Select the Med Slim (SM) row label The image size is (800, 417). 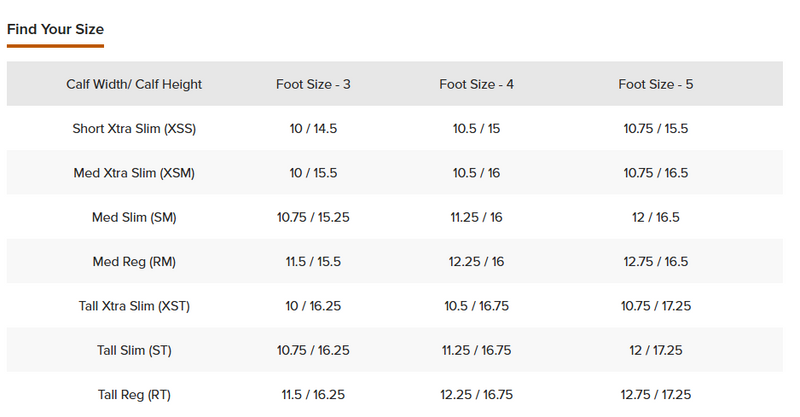click(134, 217)
